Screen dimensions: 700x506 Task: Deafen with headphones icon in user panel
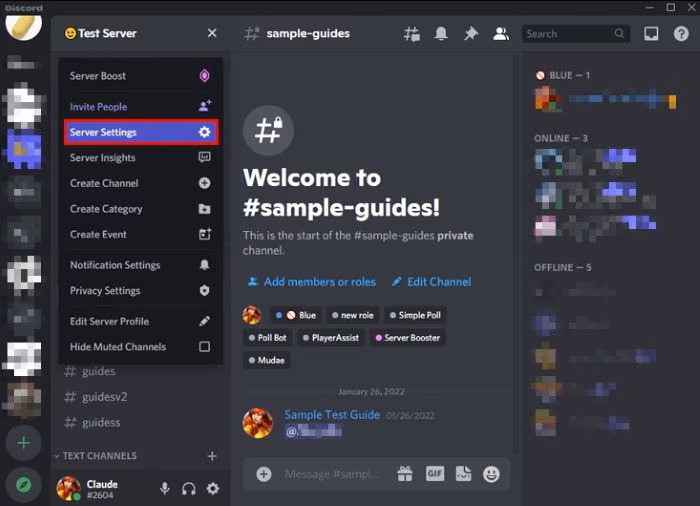pyautogui.click(x=189, y=489)
